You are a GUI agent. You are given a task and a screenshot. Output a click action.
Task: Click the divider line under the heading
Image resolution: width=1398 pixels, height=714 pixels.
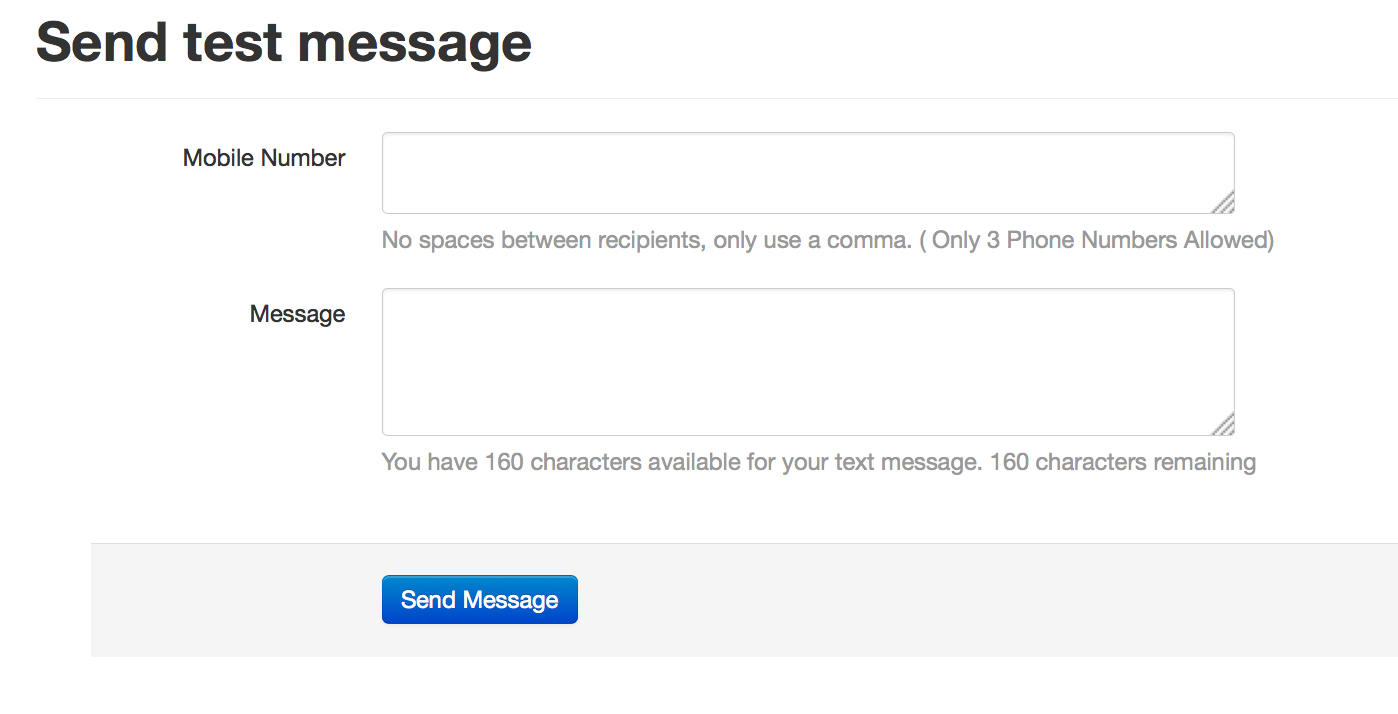tap(717, 98)
